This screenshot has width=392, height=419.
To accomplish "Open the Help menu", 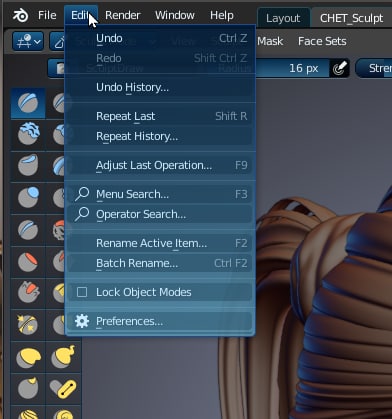I will point(222,15).
